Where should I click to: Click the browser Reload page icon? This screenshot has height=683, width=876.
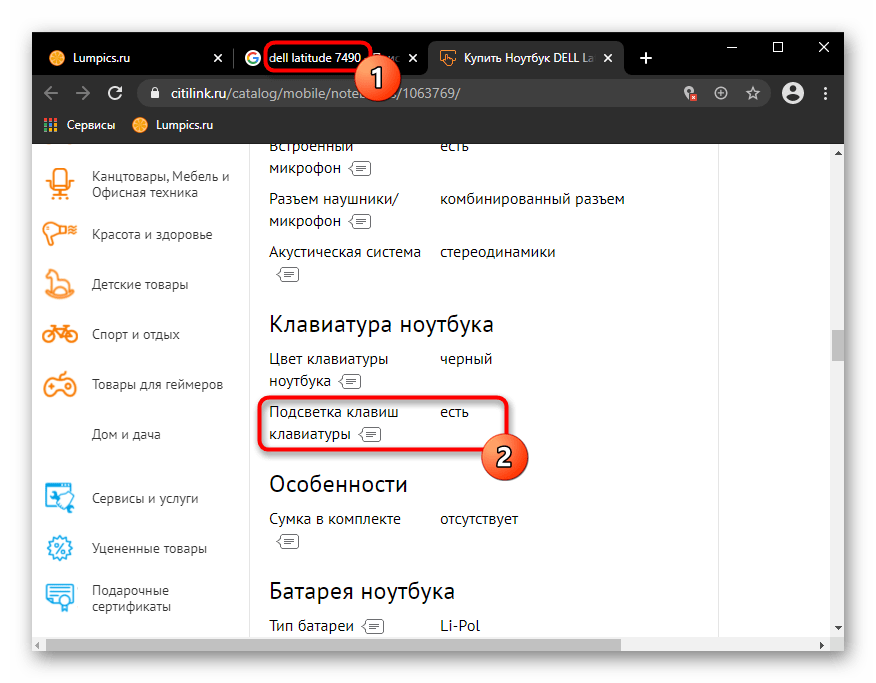click(x=115, y=93)
